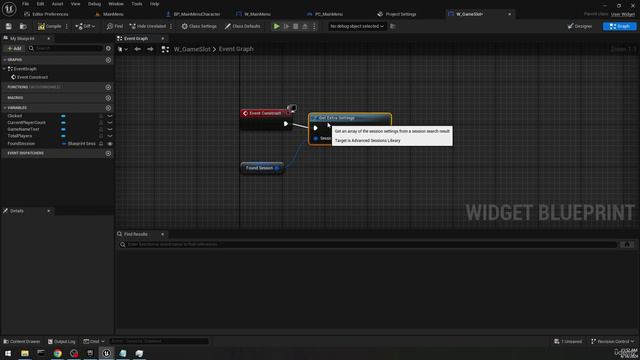Screen dimensions: 640x360
Task: Toggle visibility eye of GameNameText variable
Action: [x=109, y=129]
